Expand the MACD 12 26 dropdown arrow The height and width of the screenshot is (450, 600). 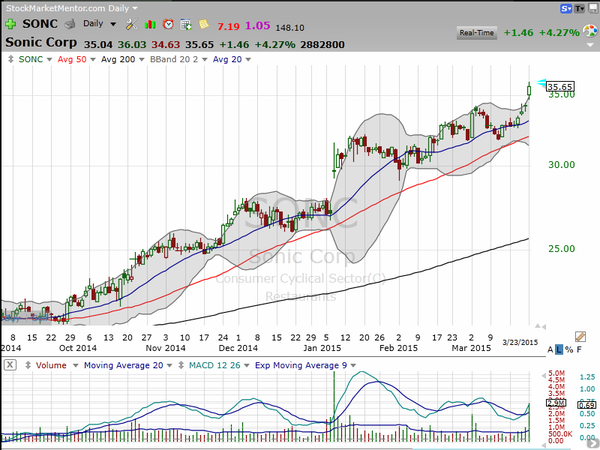click(246, 366)
